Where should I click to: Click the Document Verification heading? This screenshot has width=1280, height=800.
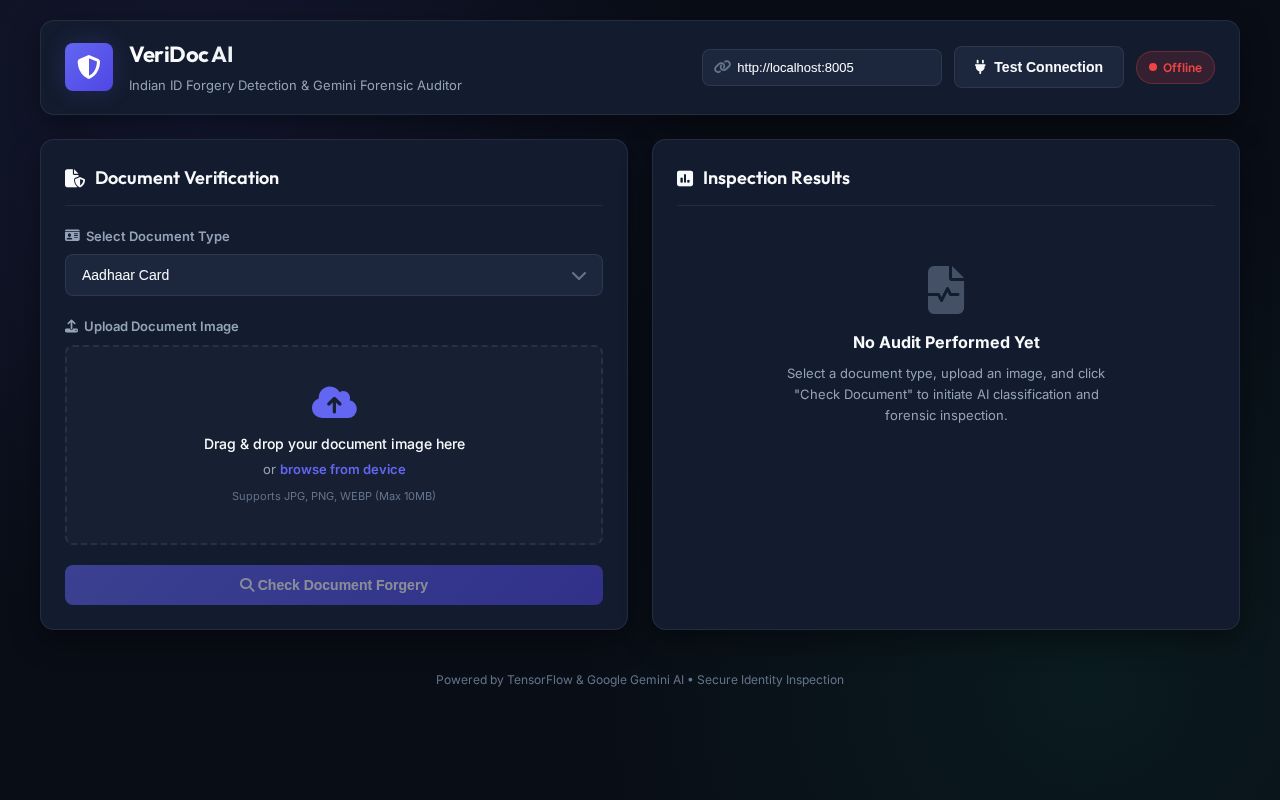coord(187,178)
